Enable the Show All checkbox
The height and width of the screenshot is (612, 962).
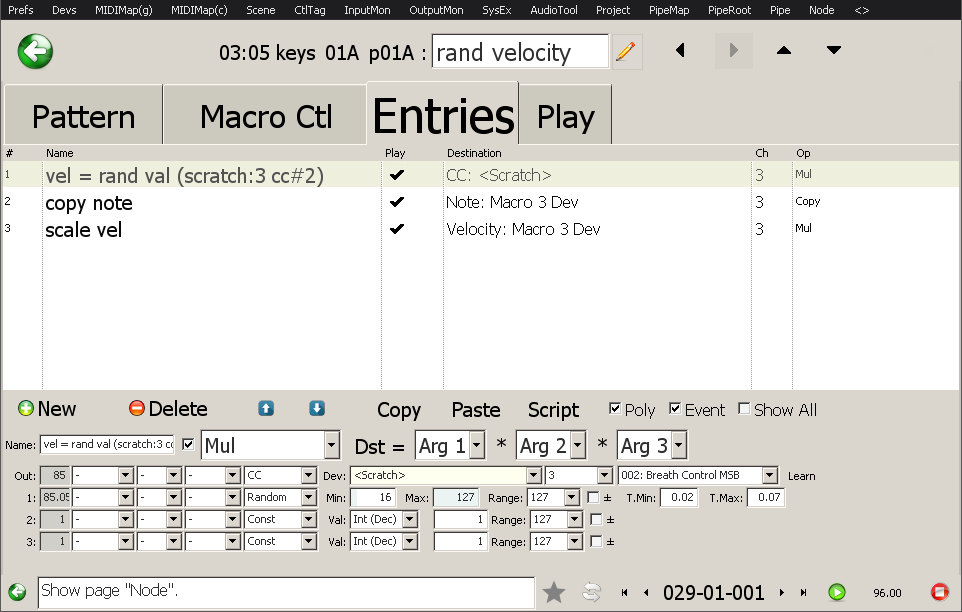tap(744, 409)
